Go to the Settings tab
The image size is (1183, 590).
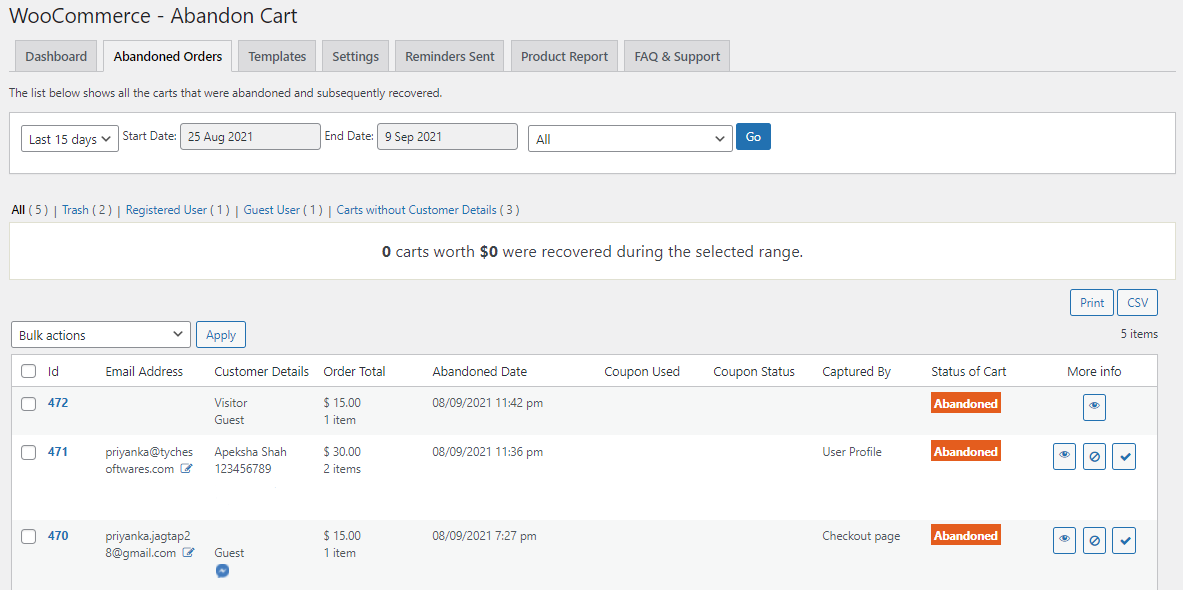[355, 57]
